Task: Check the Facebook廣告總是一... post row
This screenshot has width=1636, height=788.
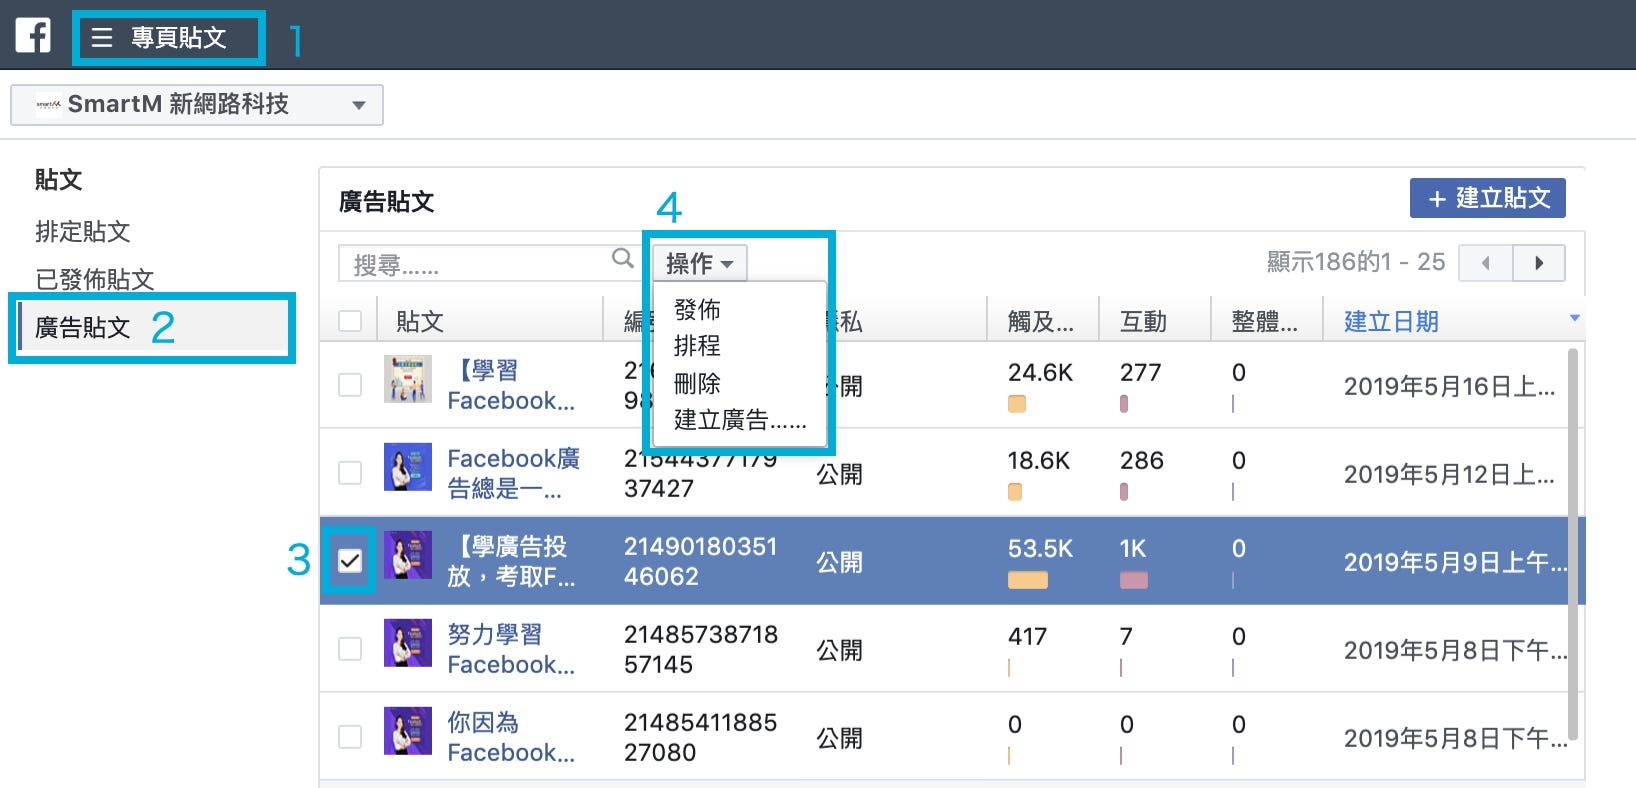Action: coord(350,473)
